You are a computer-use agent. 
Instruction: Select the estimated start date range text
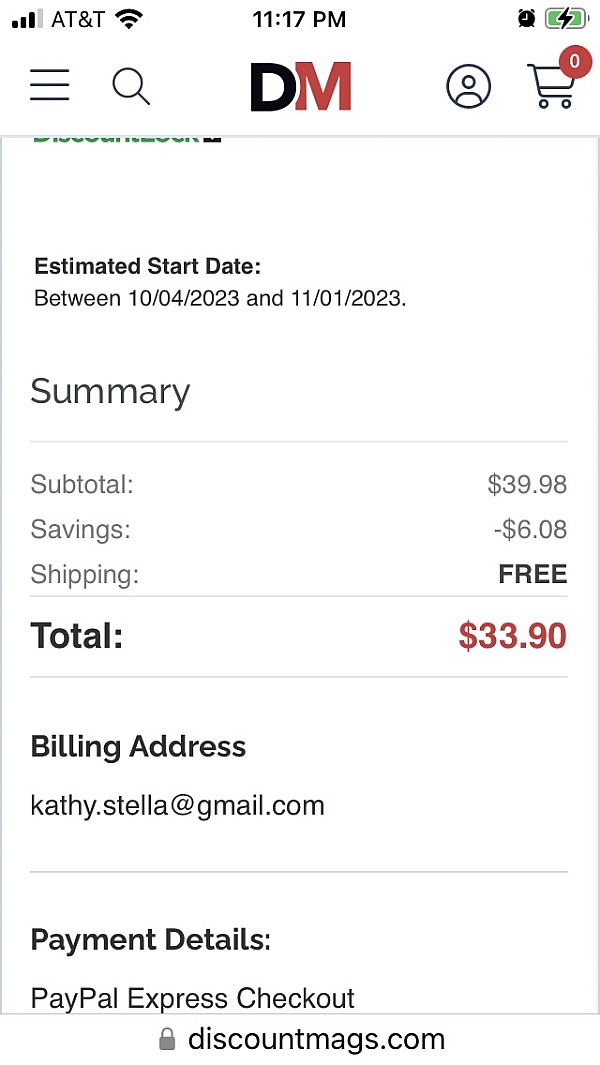pyautogui.click(x=220, y=298)
